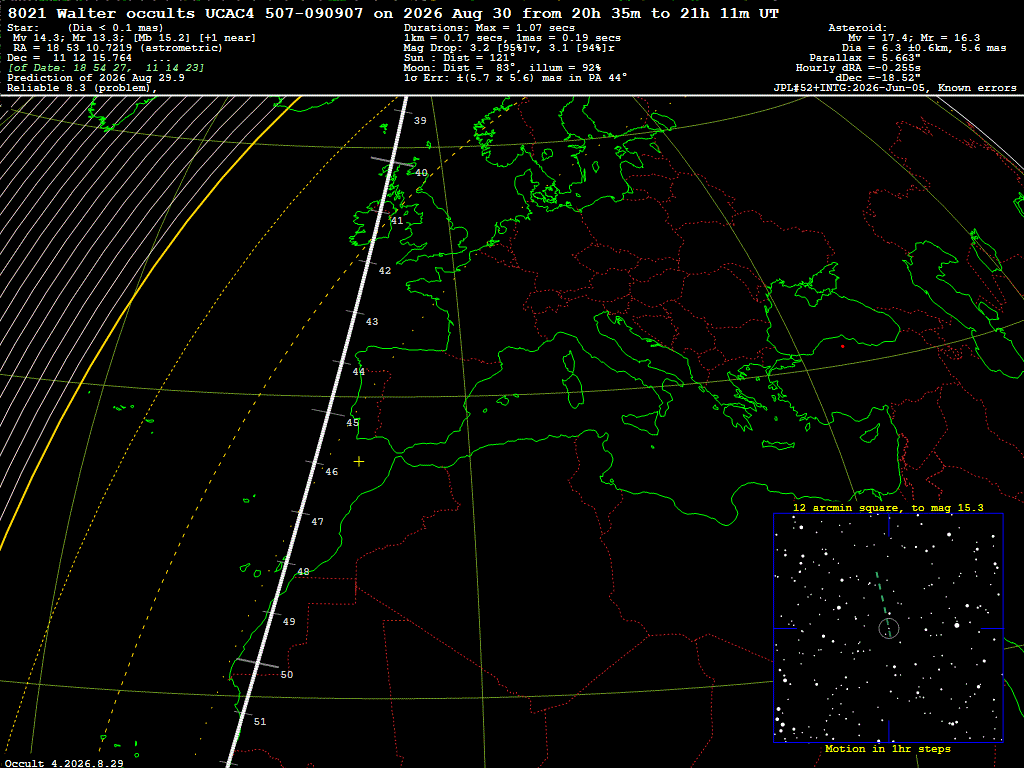Viewport: 1024px width, 768px height.
Task: Click the 'Occult 4.2026.8.29' version label
Action: [64, 763]
